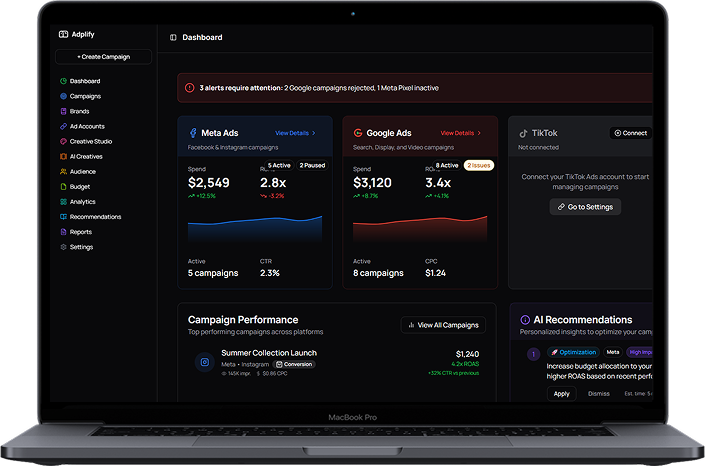Click the 5 Active badge on Meta Ads
Viewport: 705px width, 466px height.
[x=279, y=166]
